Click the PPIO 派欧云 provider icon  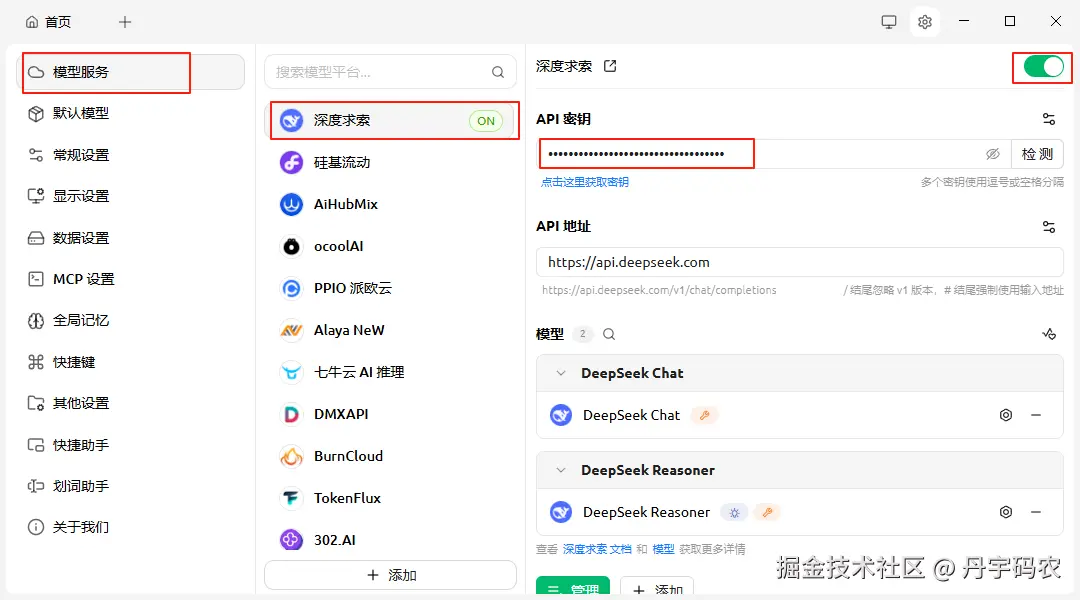click(x=289, y=288)
